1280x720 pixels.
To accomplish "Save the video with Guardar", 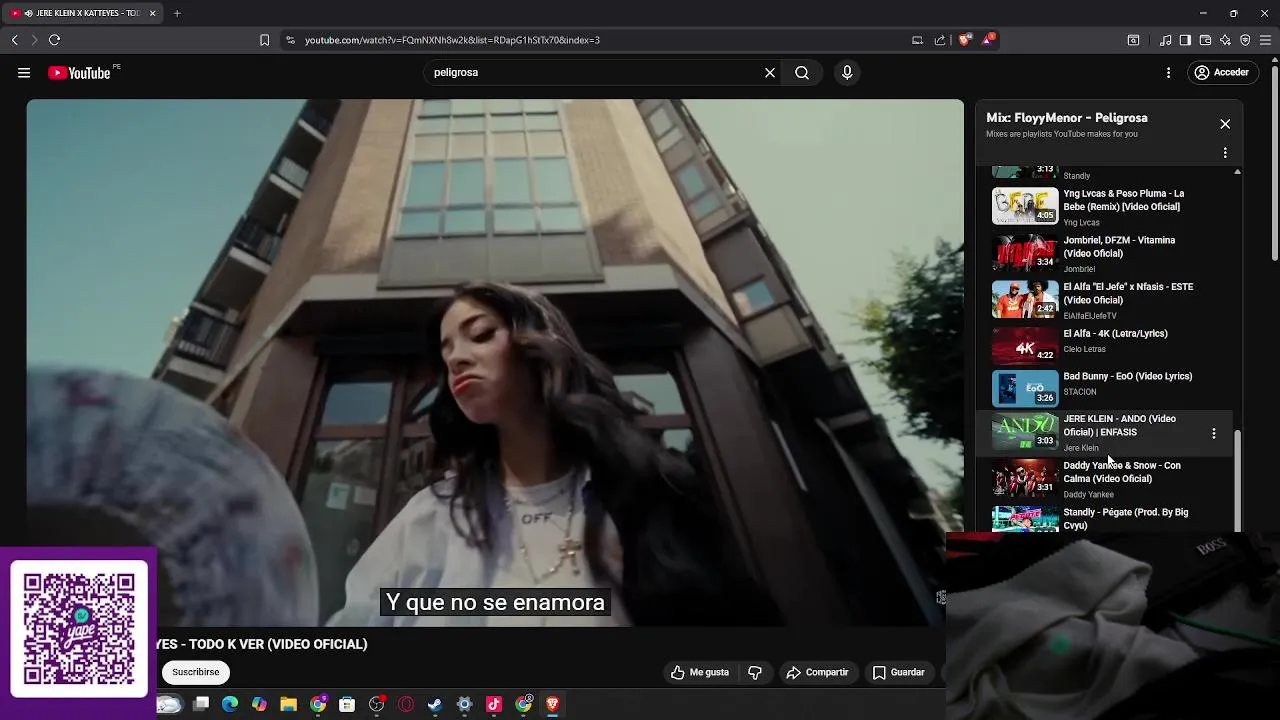I will coord(898,672).
